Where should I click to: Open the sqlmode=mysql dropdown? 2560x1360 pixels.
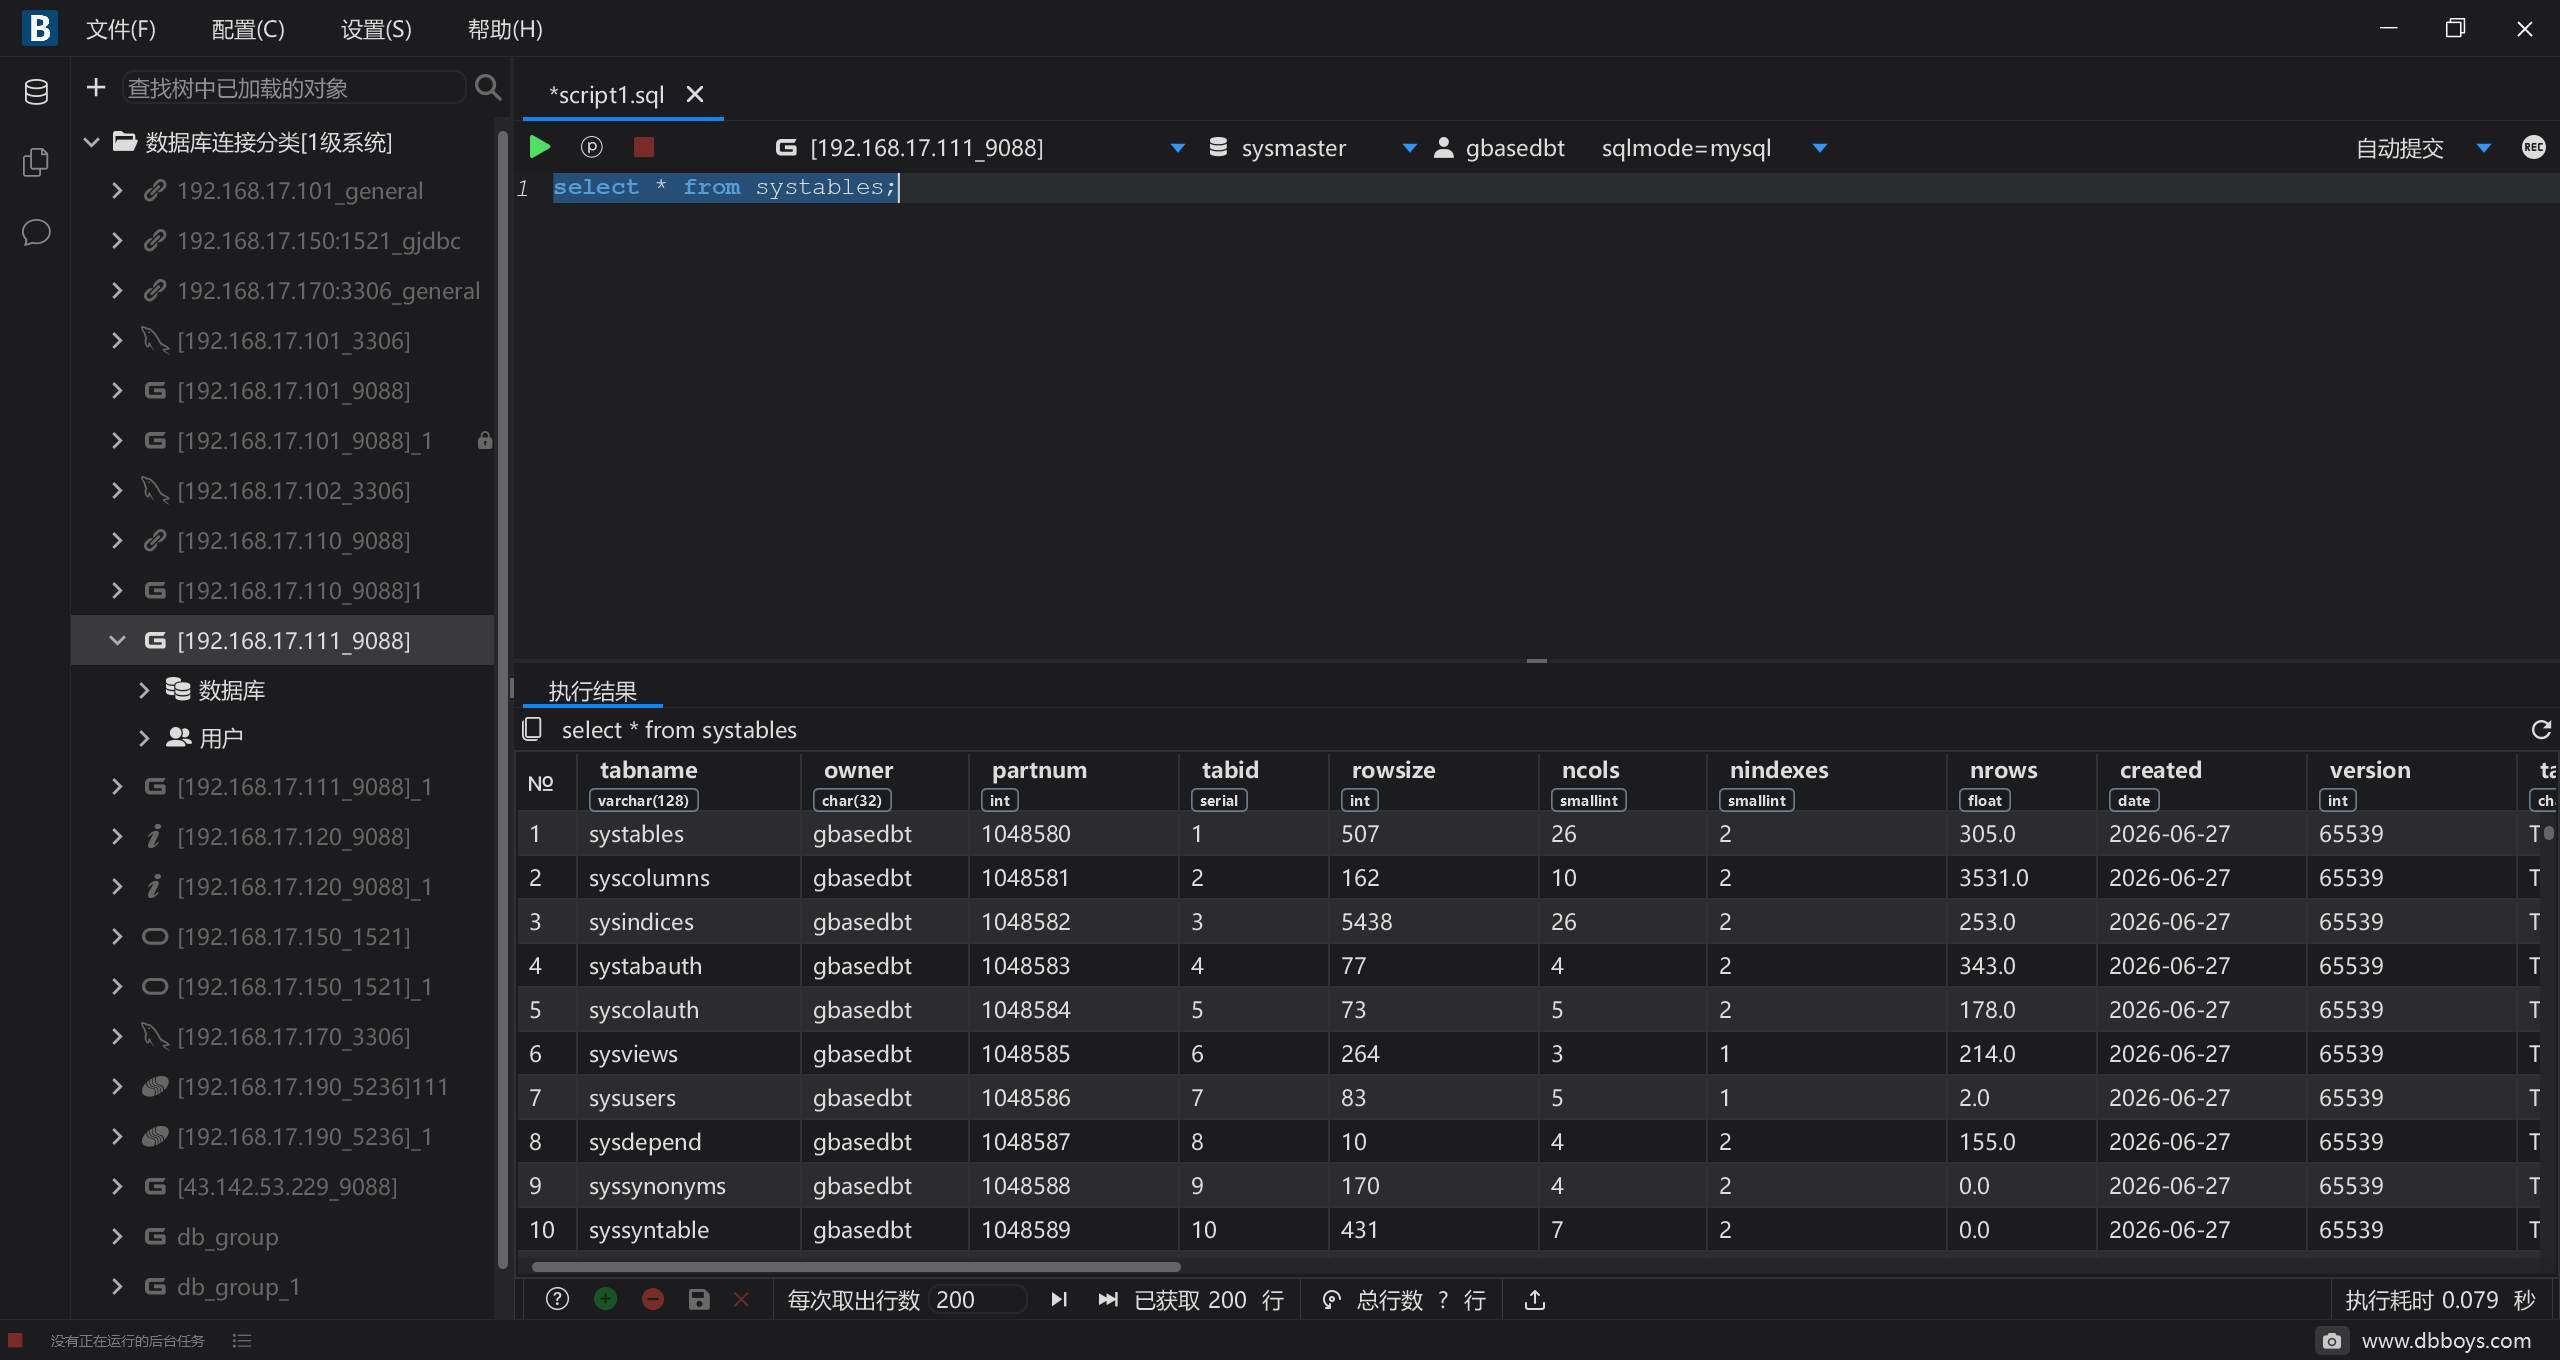coord(1820,148)
